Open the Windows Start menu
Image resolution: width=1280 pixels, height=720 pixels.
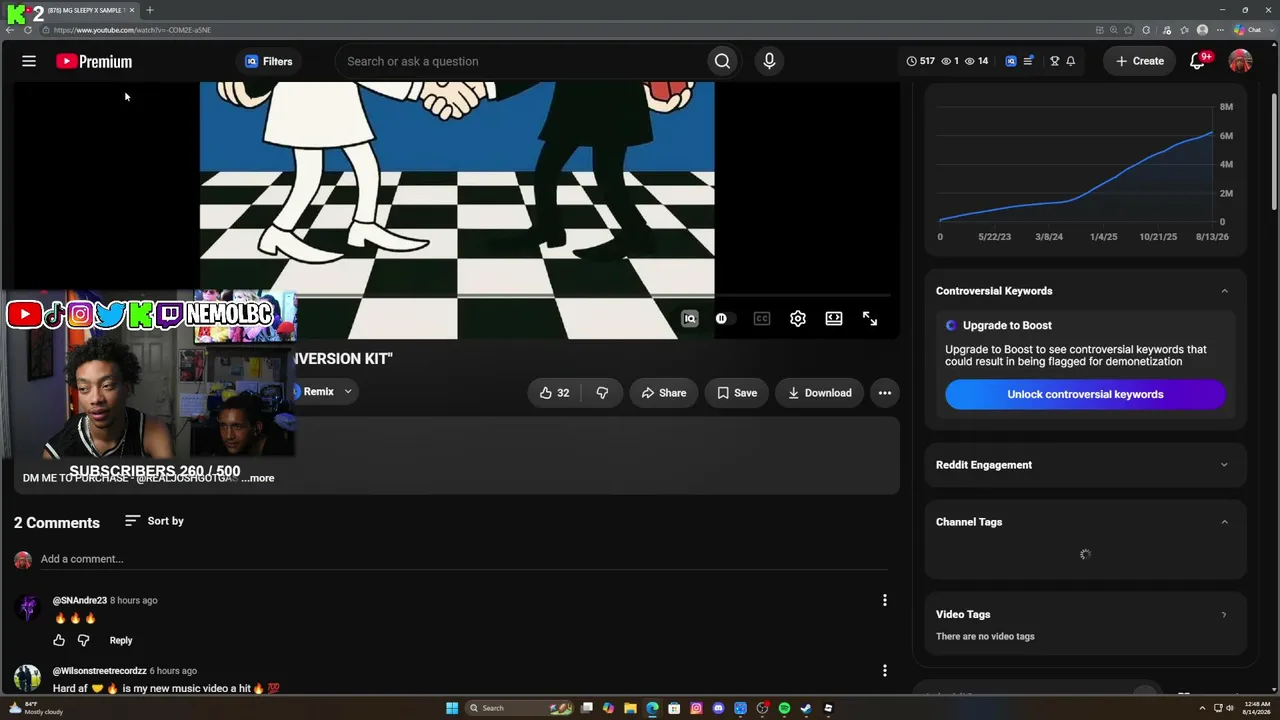[452, 708]
